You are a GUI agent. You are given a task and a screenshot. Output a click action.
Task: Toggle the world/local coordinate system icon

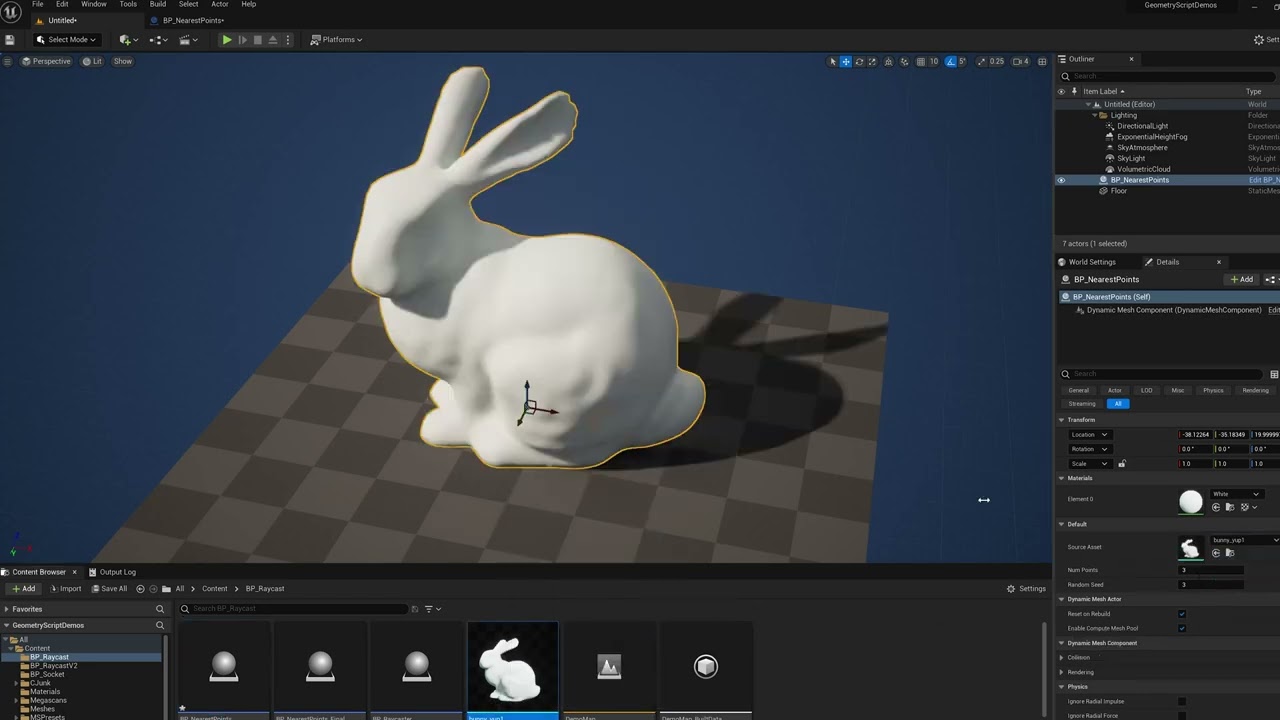coord(888,61)
